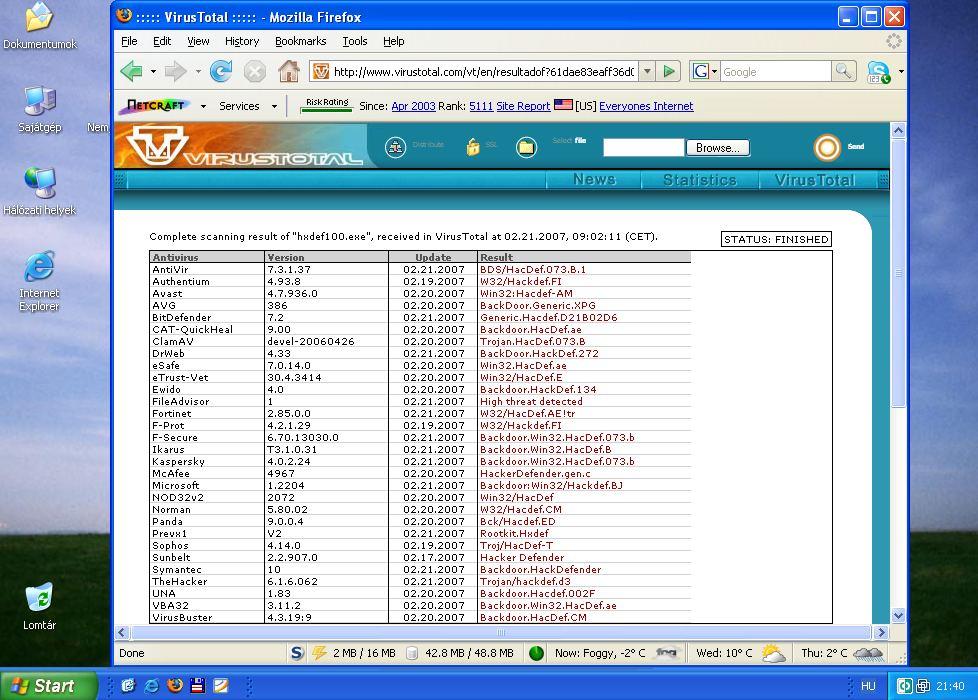Screen dimensions: 978x700
Task: Select the Lomtár recycle bin icon
Action: [x=39, y=606]
